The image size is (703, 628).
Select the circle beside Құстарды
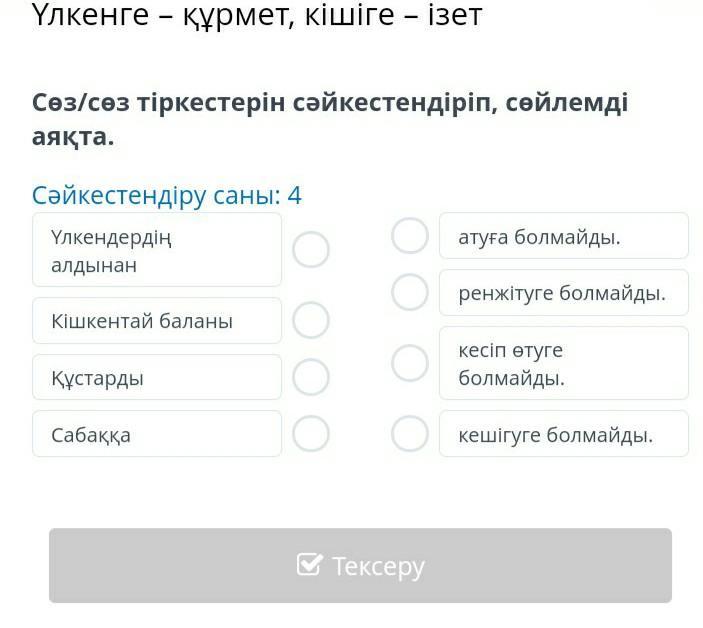click(311, 377)
